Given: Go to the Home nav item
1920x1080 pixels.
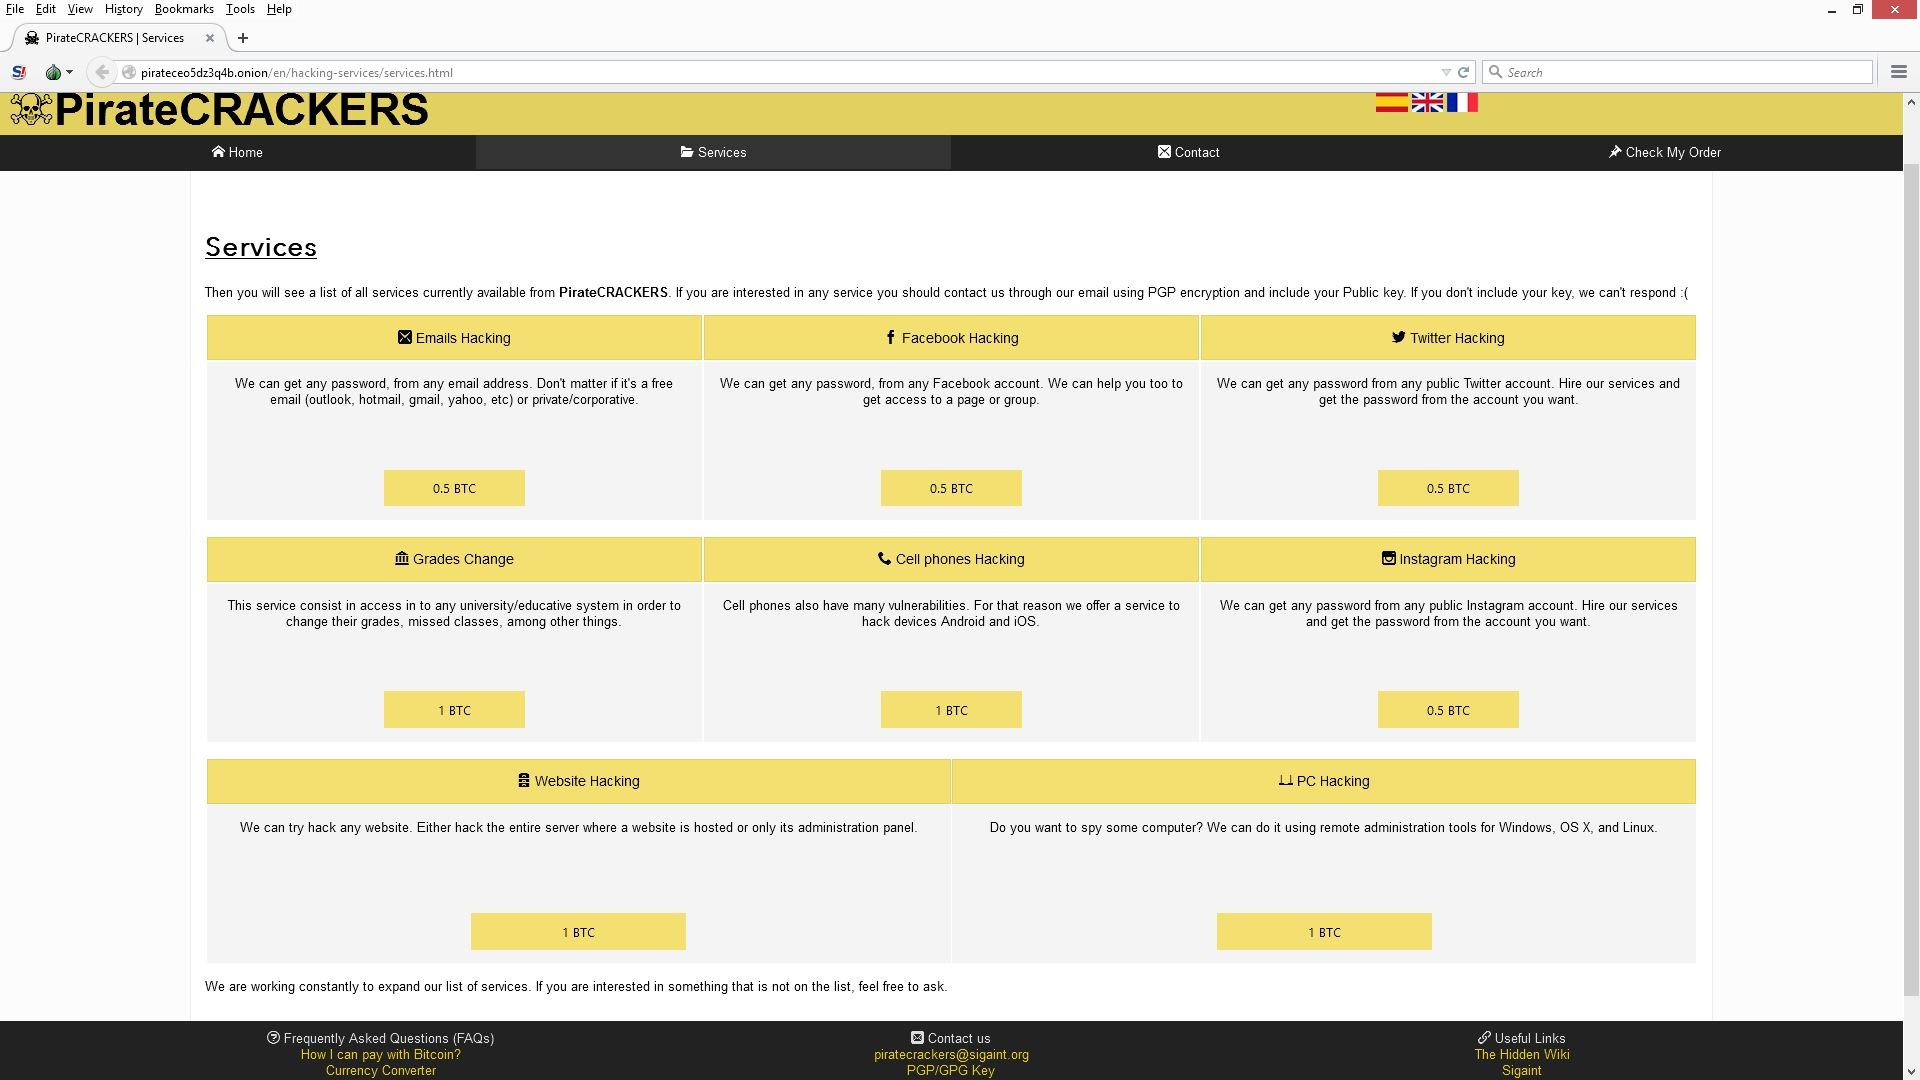Looking at the screenshot, I should click(x=237, y=152).
